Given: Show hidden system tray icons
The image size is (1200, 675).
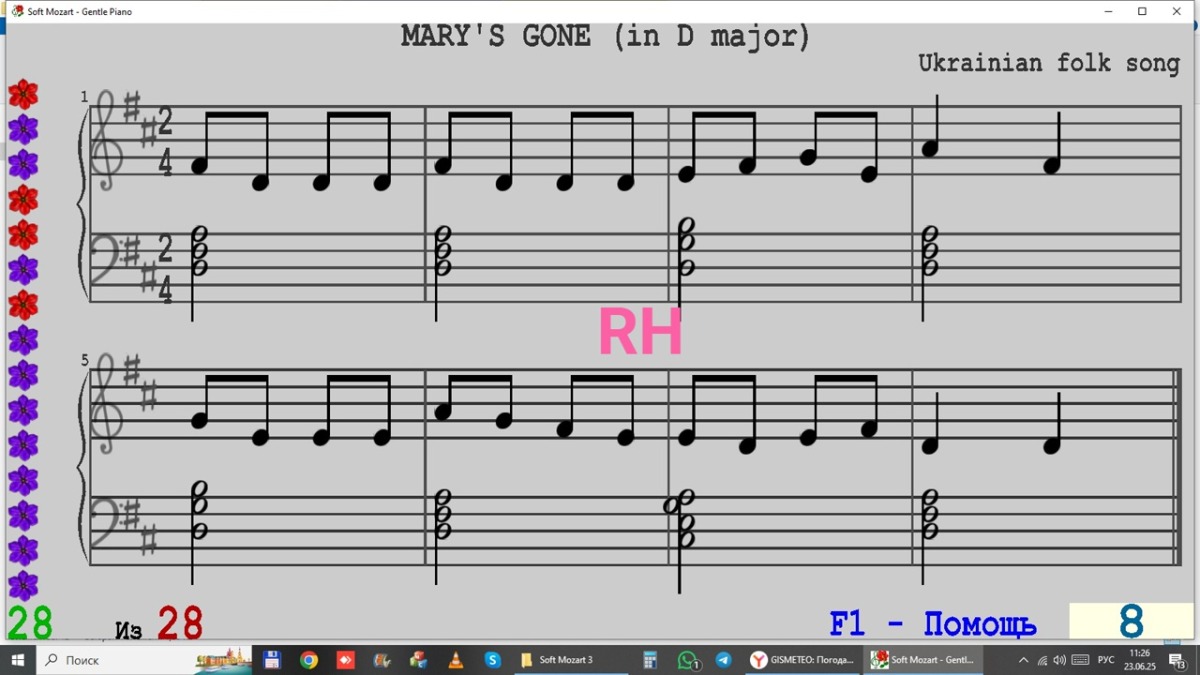Looking at the screenshot, I should pos(1023,660).
